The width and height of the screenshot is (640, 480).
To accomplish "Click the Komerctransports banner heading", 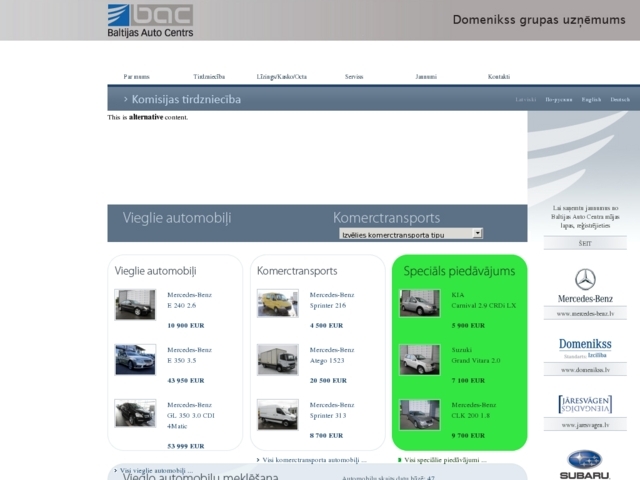I will point(386,218).
